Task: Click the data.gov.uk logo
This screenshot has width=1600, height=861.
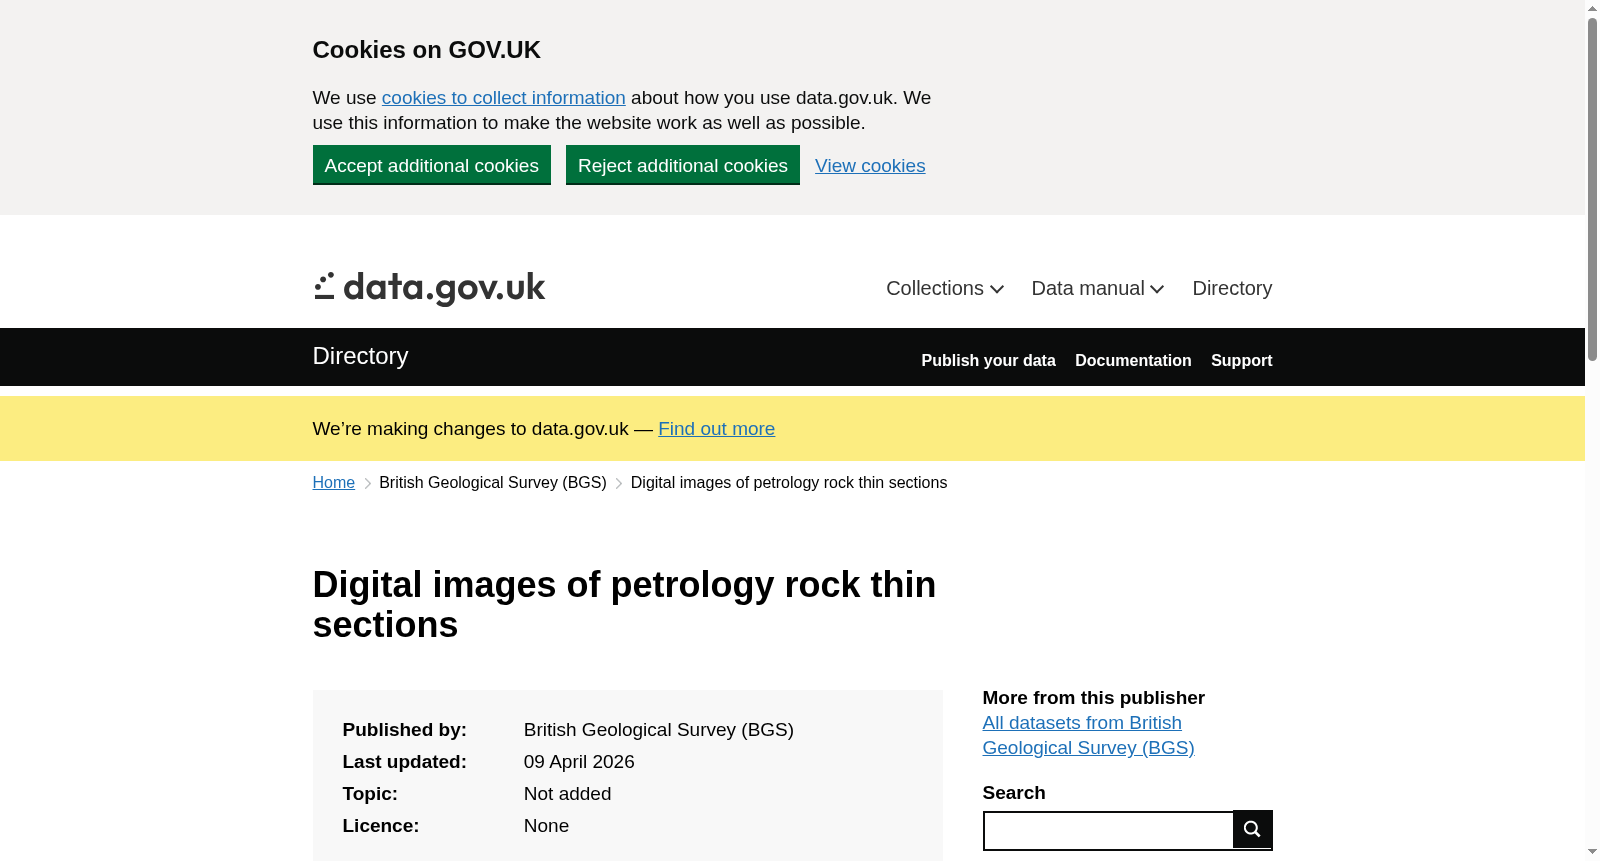Action: tap(429, 288)
